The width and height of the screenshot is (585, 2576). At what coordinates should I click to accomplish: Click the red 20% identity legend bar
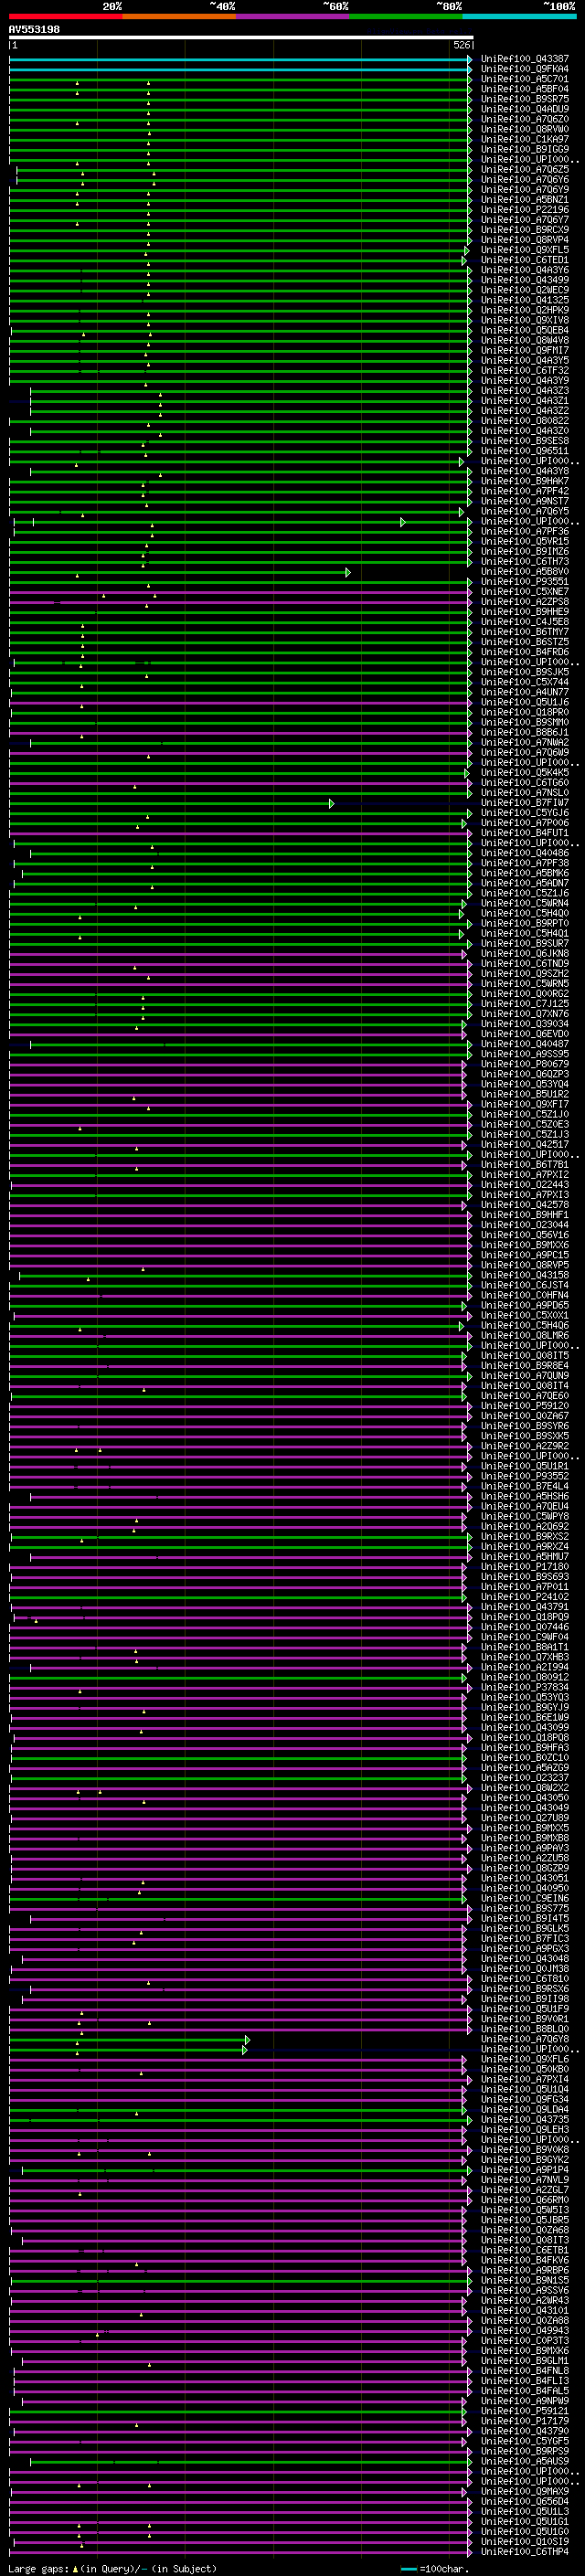click(66, 16)
